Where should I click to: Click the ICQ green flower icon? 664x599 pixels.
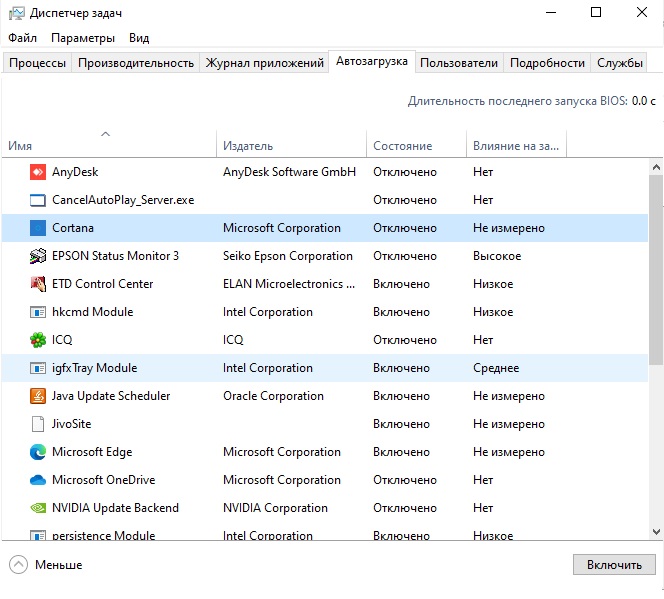(x=38, y=340)
